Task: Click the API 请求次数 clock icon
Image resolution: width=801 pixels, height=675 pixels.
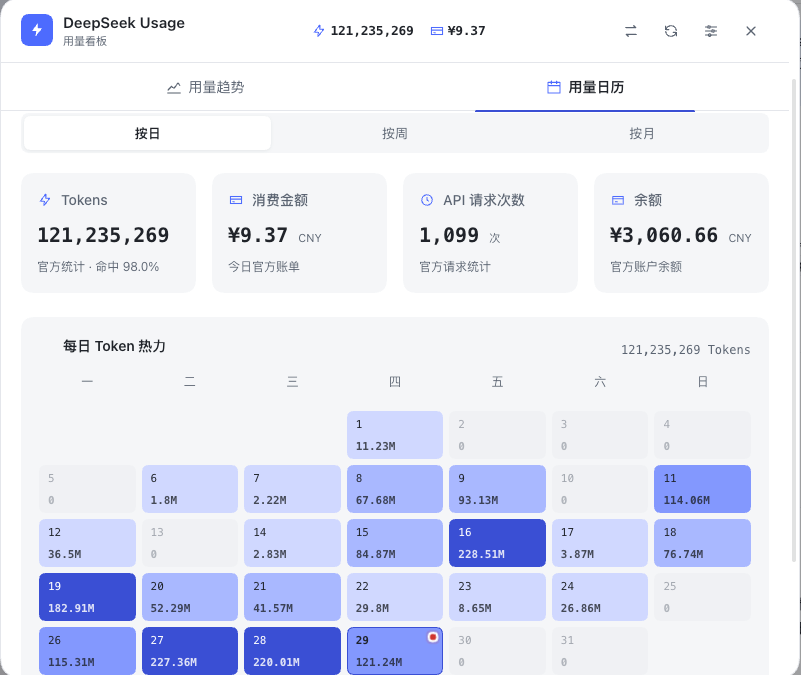Action: pos(427,200)
